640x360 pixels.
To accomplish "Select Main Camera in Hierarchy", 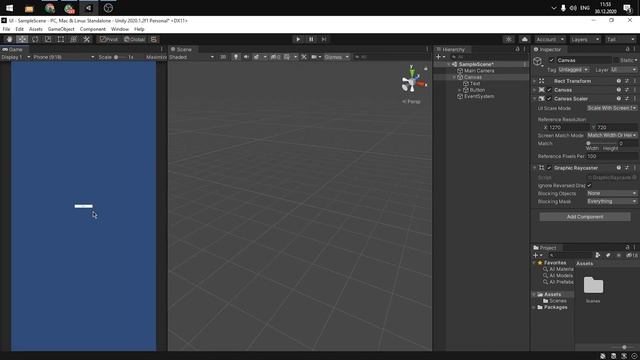I will pos(479,71).
